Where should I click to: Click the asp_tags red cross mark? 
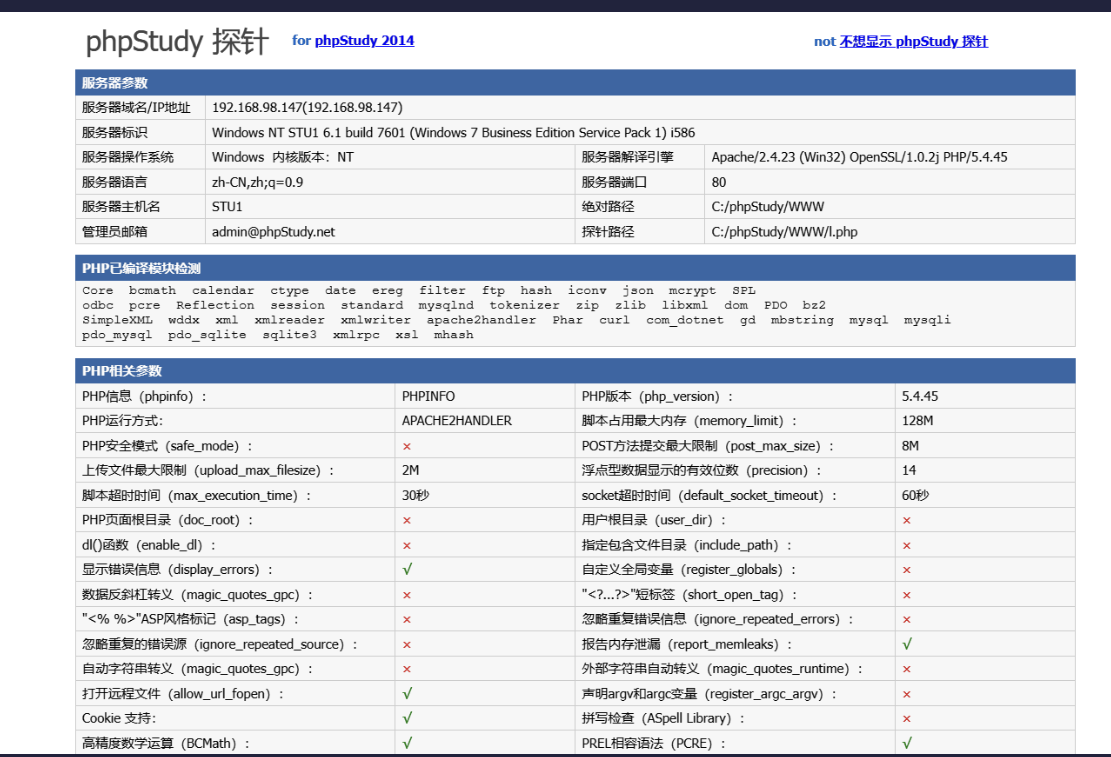point(407,619)
